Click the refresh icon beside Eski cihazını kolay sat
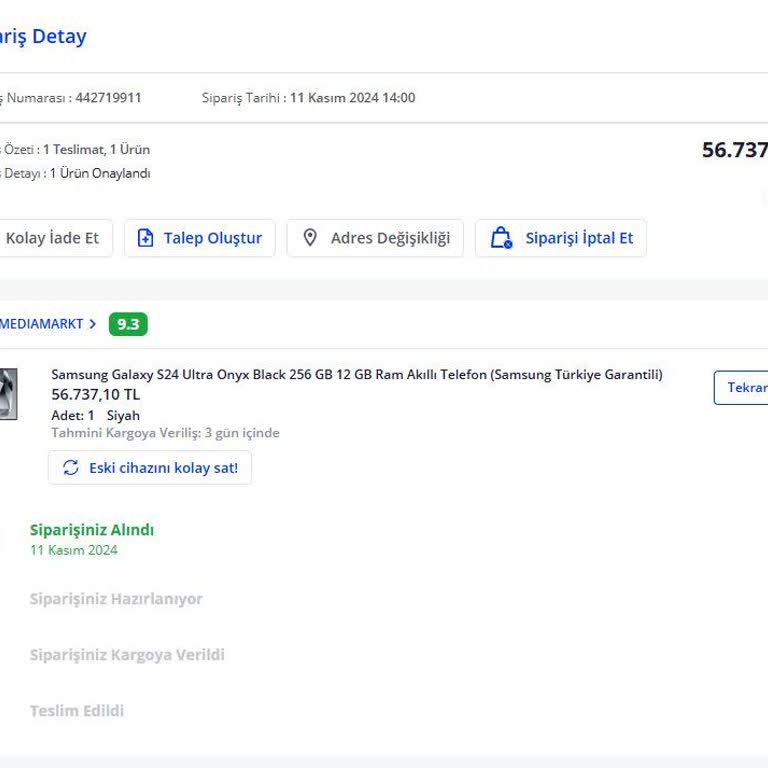 click(70, 468)
